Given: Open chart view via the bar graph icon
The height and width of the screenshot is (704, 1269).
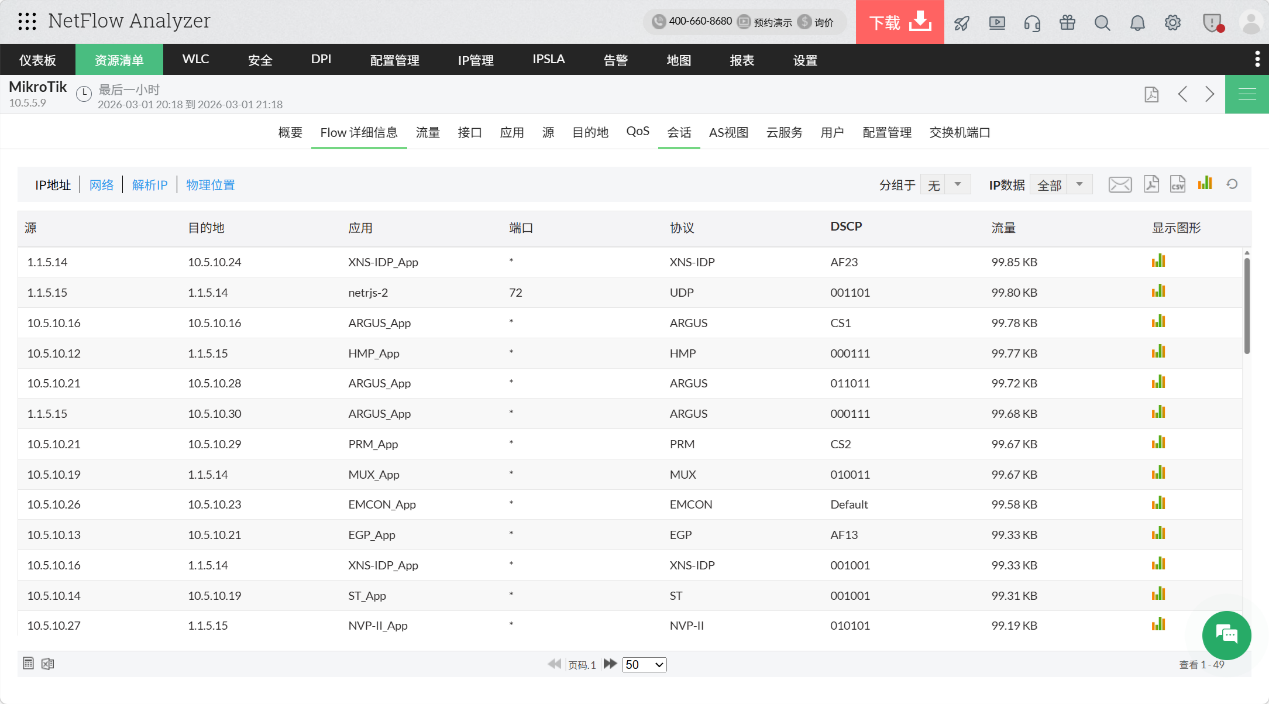Looking at the screenshot, I should coord(1204,183).
